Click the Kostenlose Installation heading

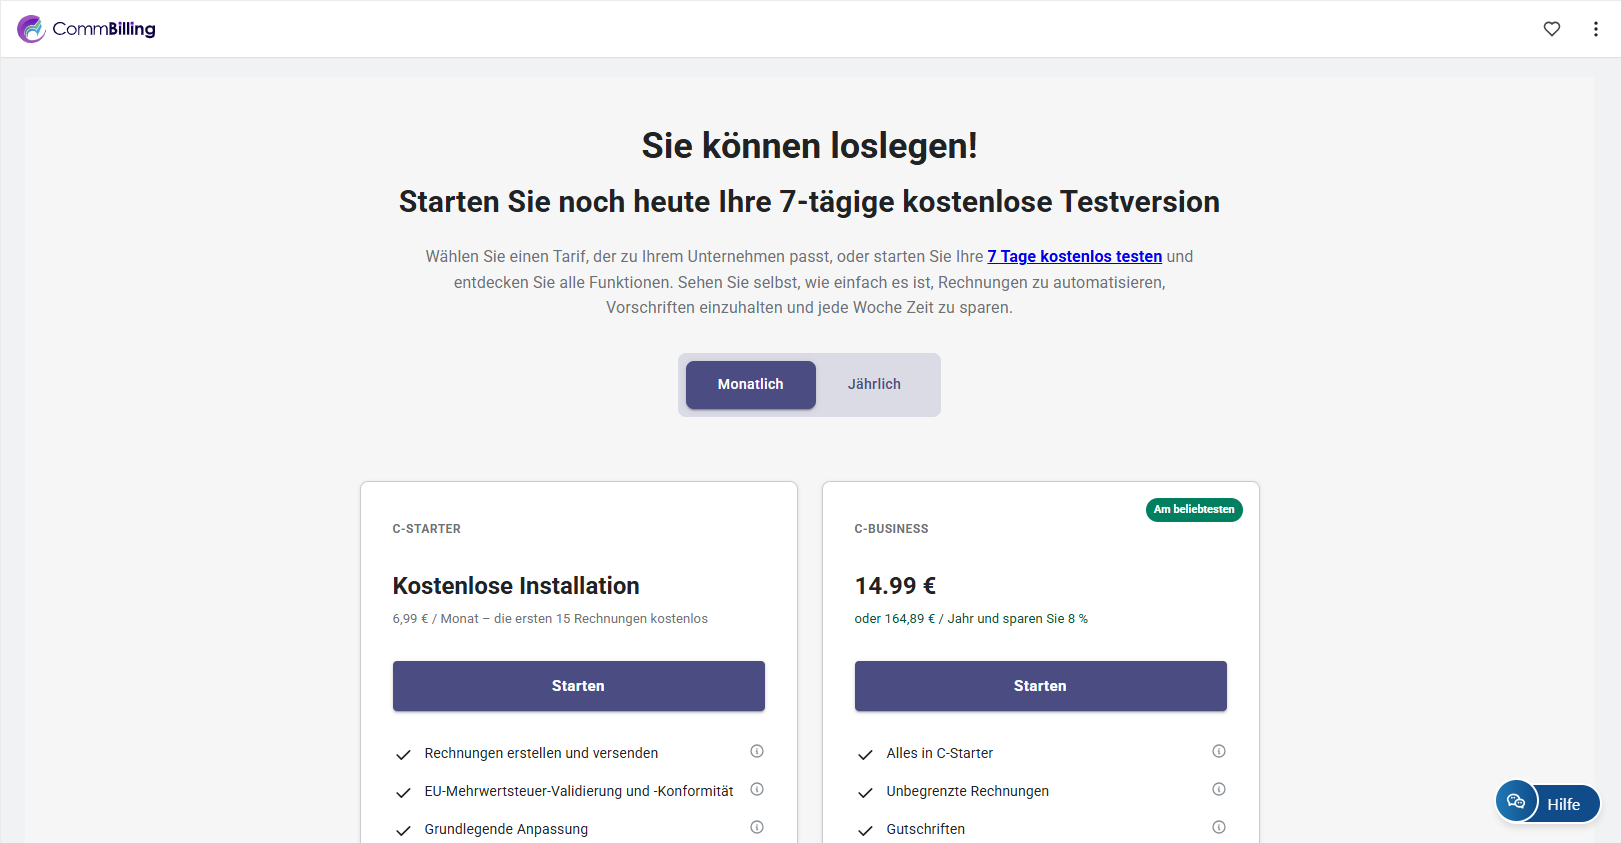coord(516,586)
